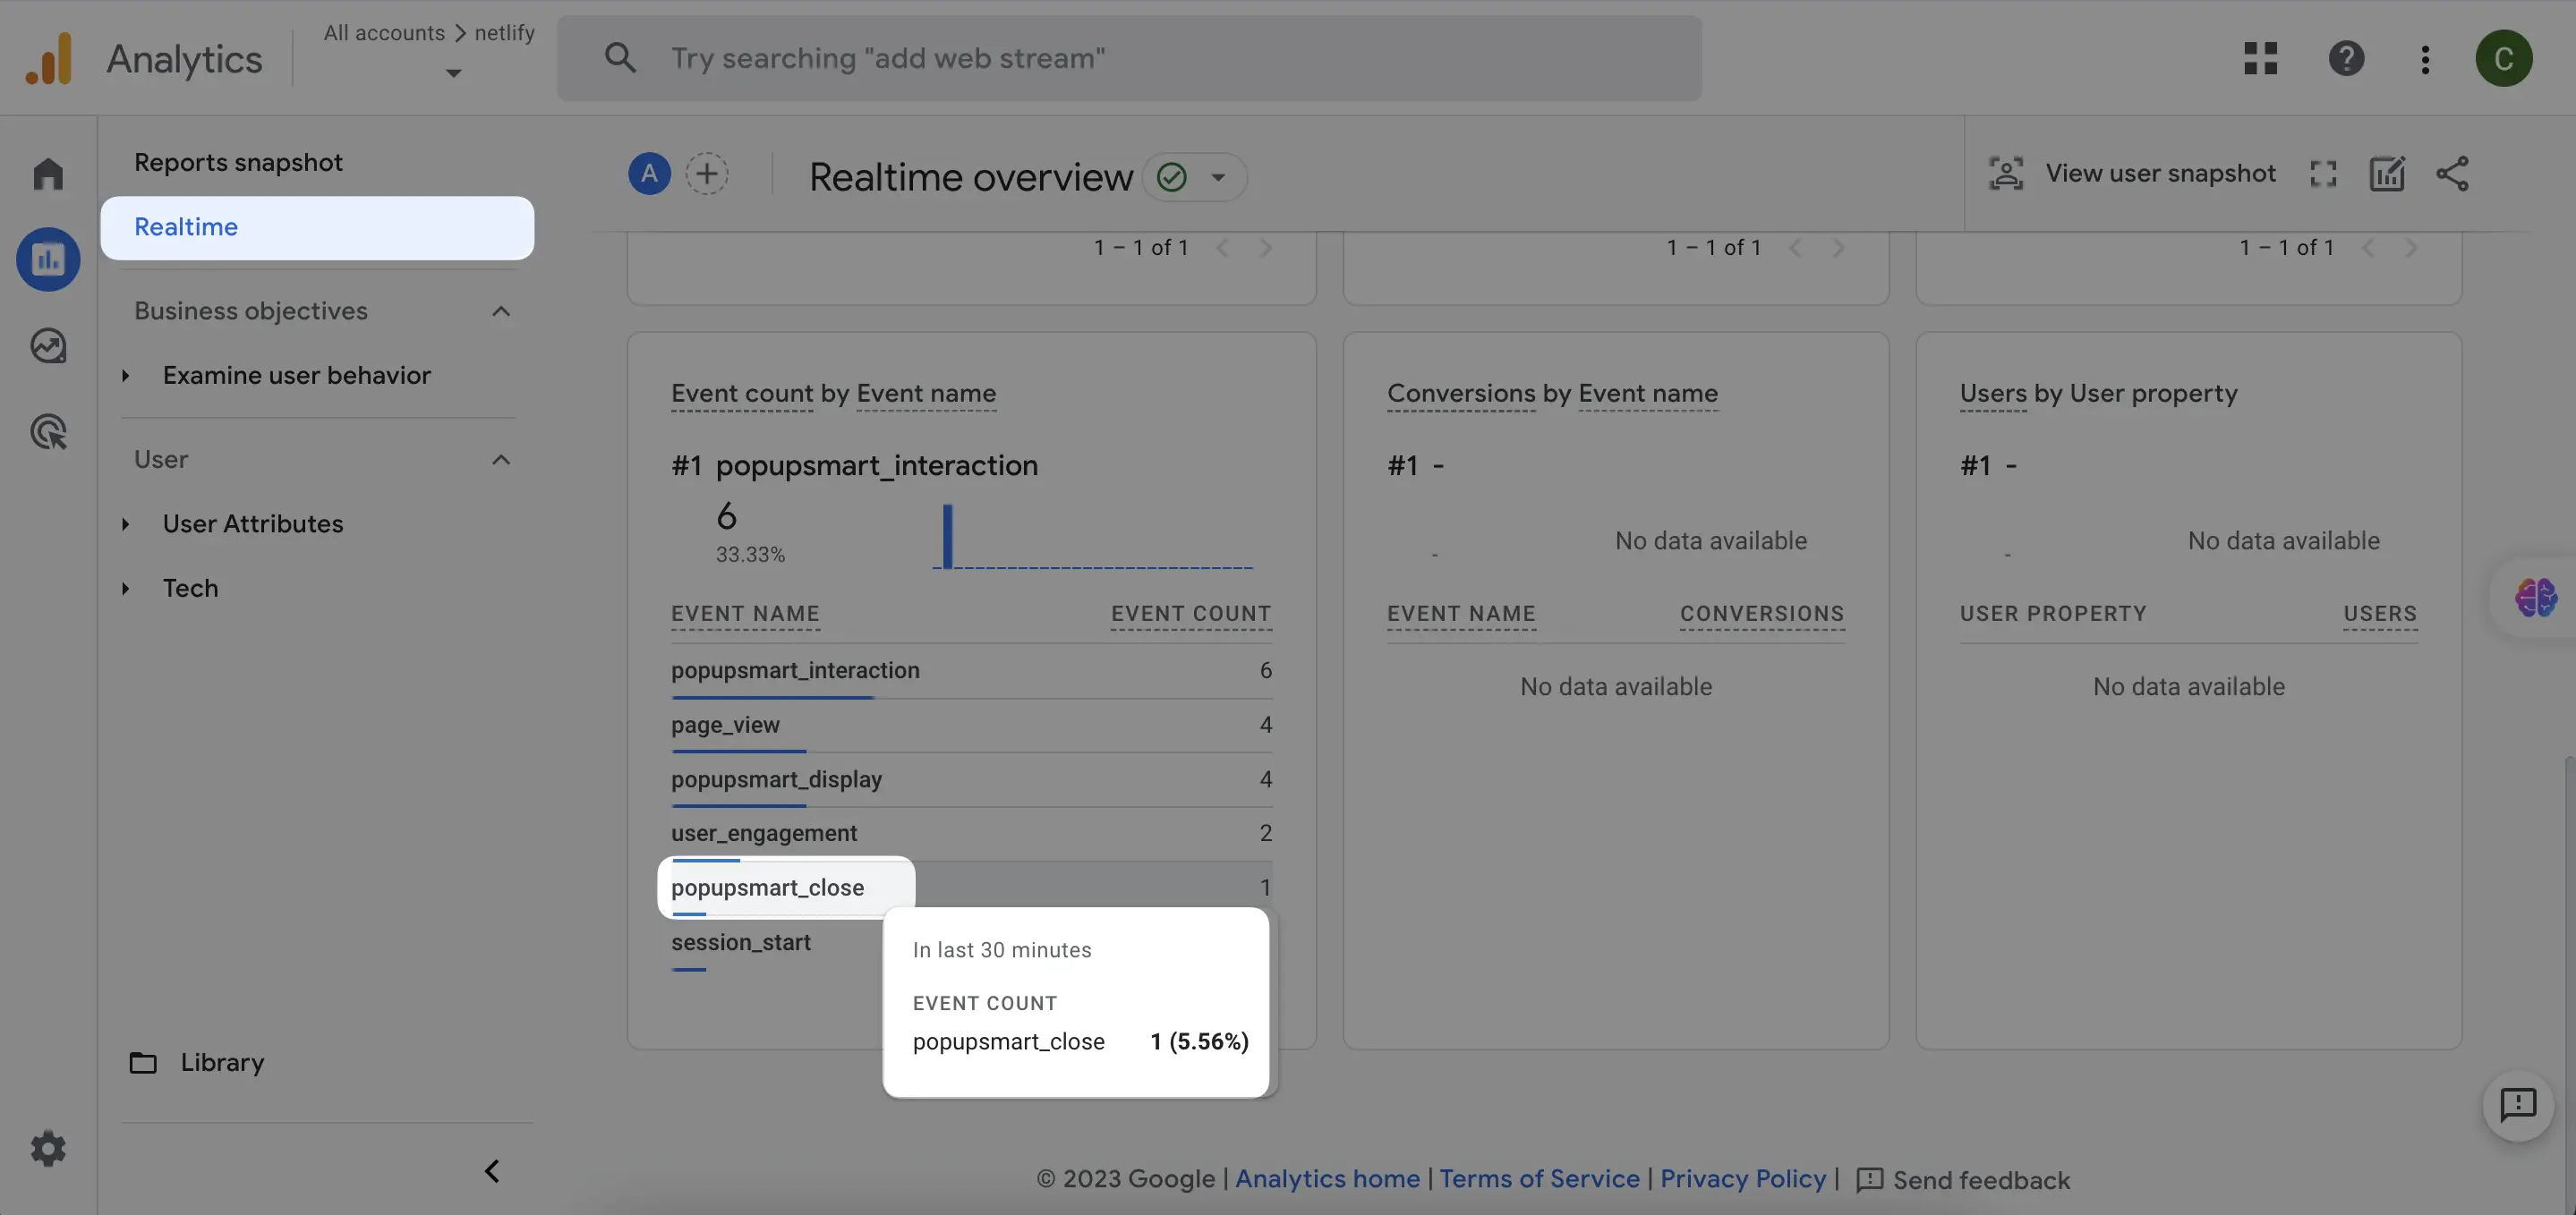Screen dimensions: 2576x1215
Task: Open the floating feedback chat icon
Action: click(x=2518, y=1105)
